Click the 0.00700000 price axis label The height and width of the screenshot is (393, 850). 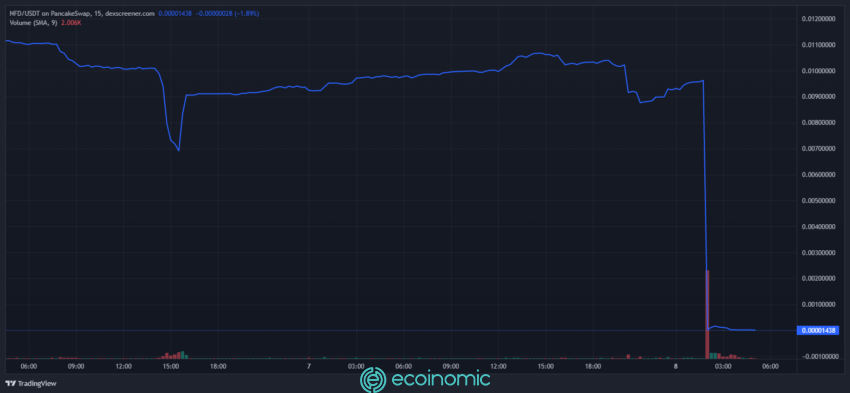pos(819,149)
